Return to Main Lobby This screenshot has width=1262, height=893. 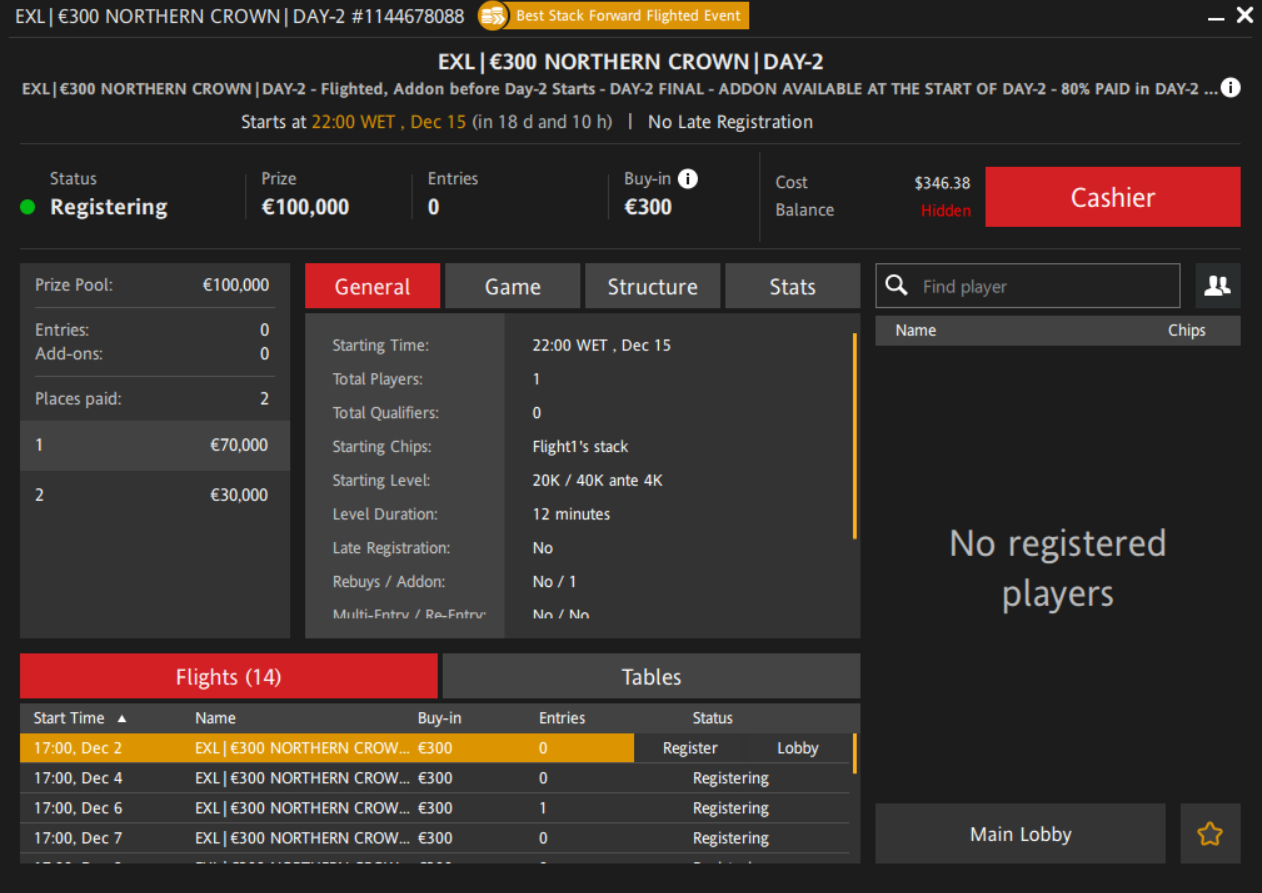[1020, 834]
